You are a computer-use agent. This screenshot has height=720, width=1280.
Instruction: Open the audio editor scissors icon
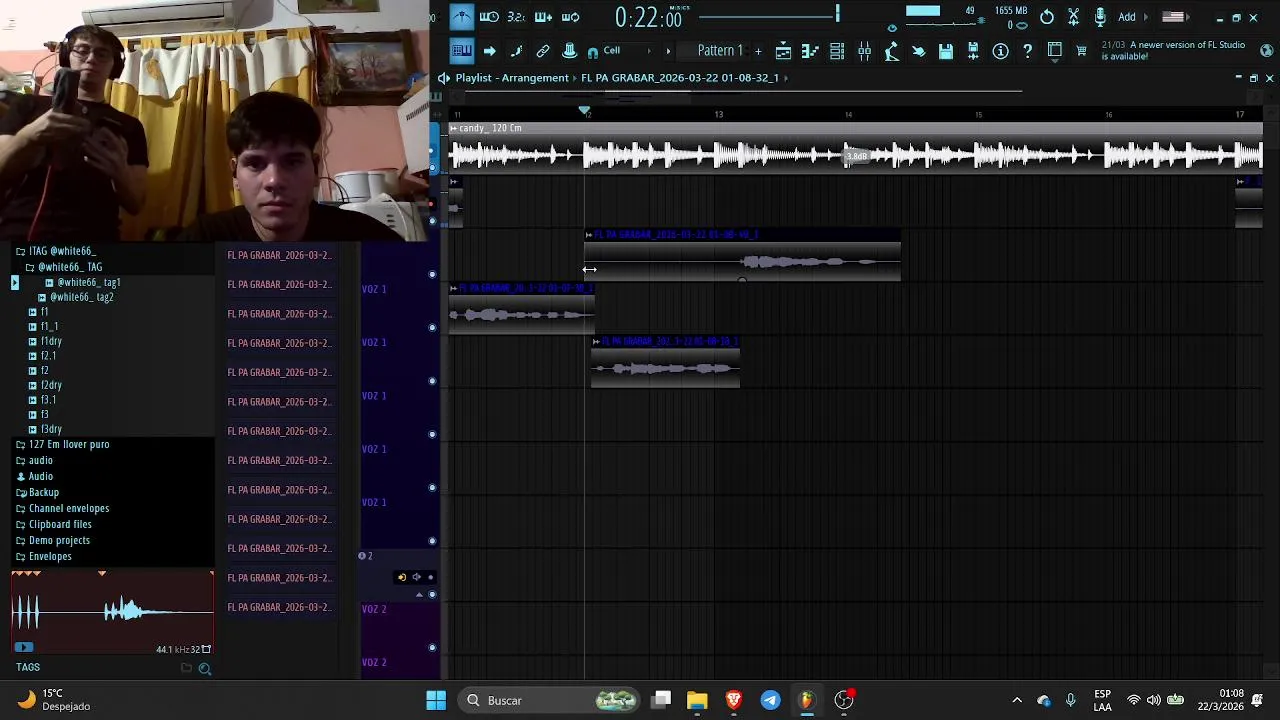(x=1073, y=17)
